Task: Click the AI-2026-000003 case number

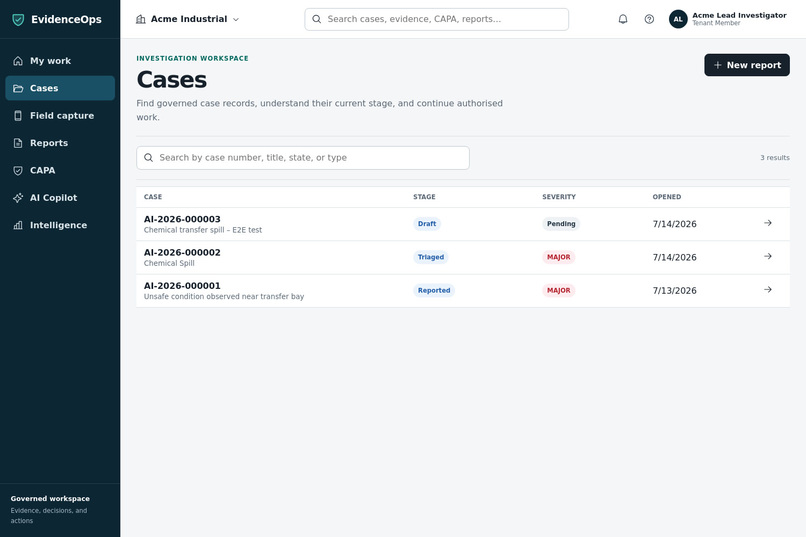Action: click(182, 219)
